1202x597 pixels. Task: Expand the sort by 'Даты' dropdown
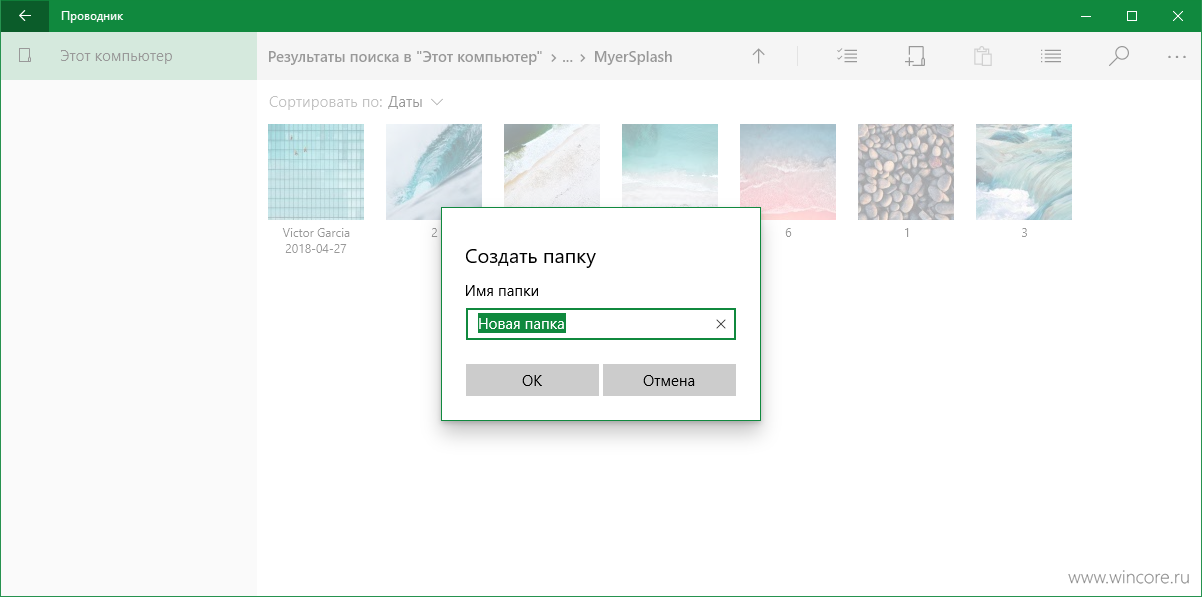[416, 102]
